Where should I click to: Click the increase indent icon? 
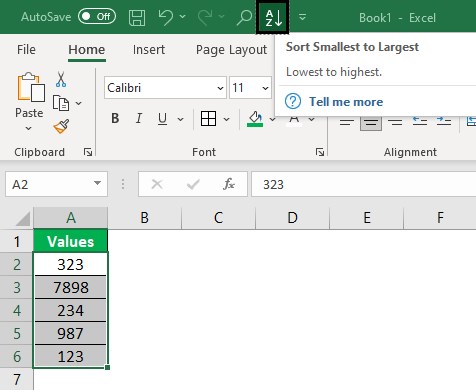click(444, 122)
